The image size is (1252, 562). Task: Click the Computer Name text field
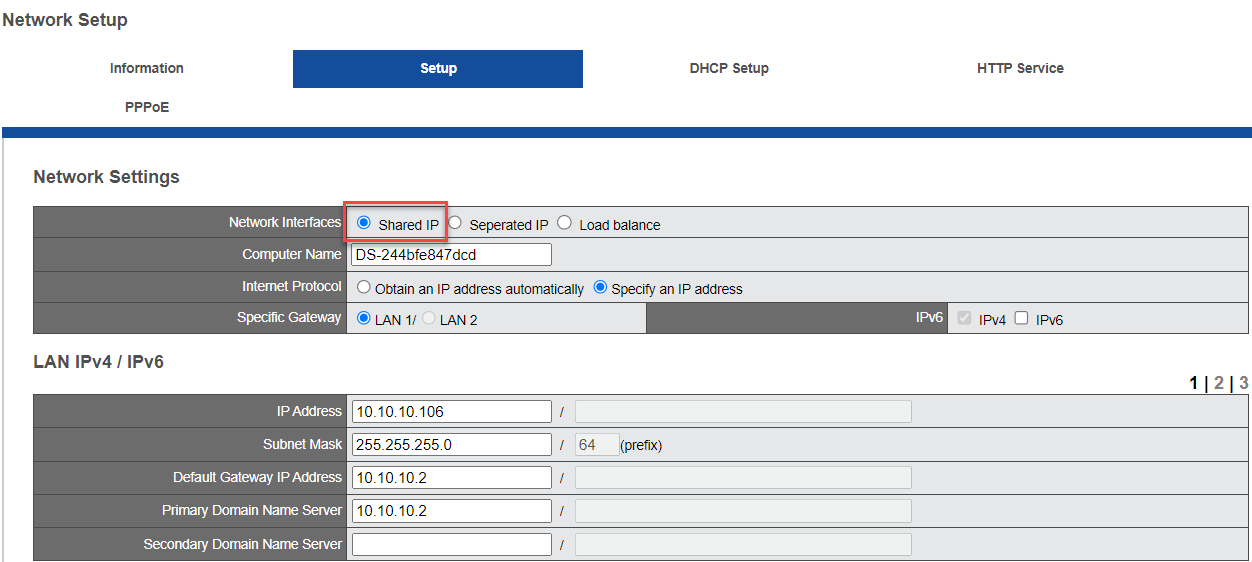pyautogui.click(x=451, y=255)
